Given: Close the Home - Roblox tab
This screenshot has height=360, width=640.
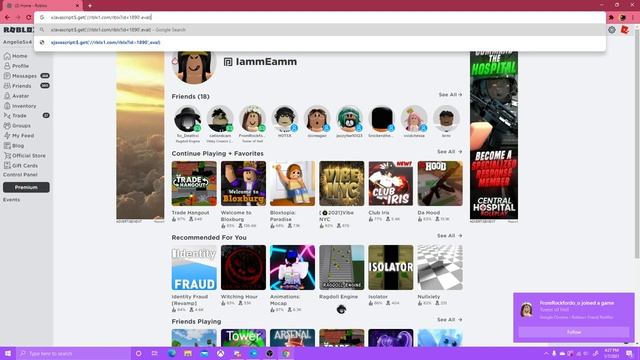Looking at the screenshot, I should (x=77, y=6).
